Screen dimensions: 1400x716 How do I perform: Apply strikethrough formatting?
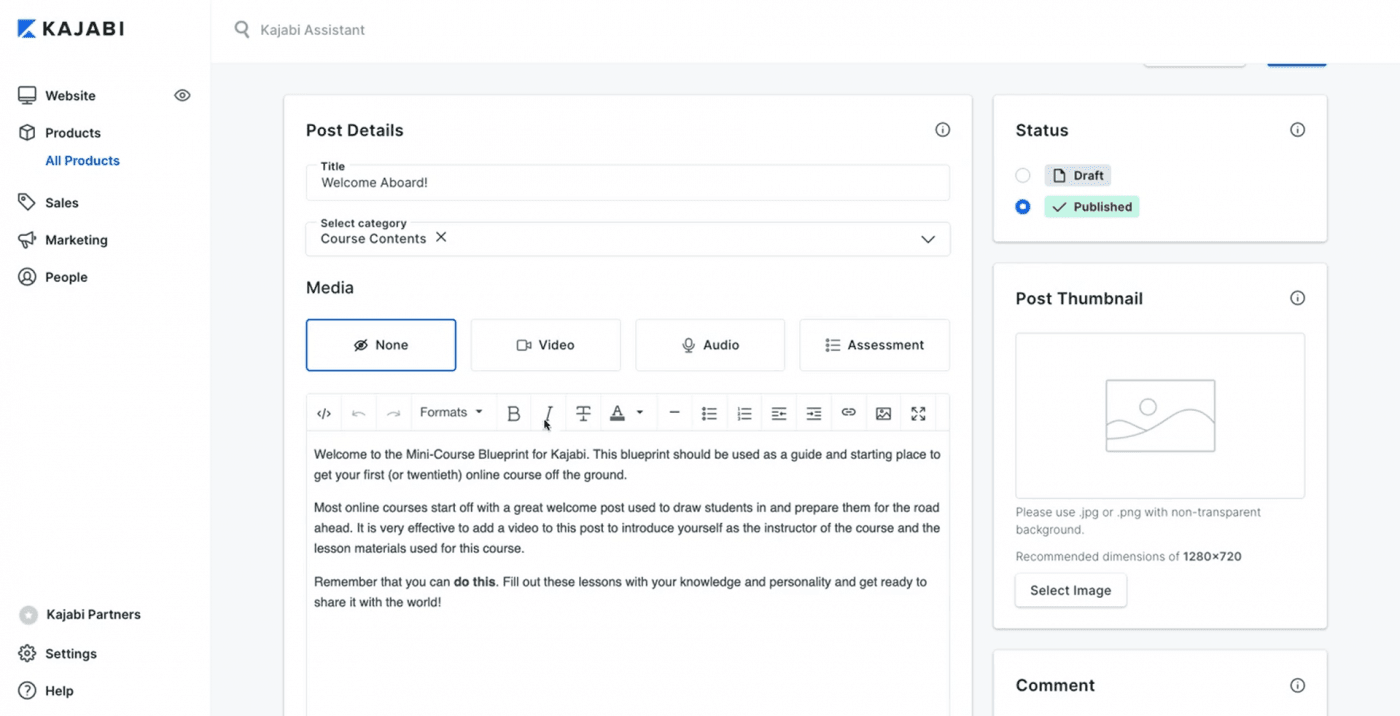583,413
